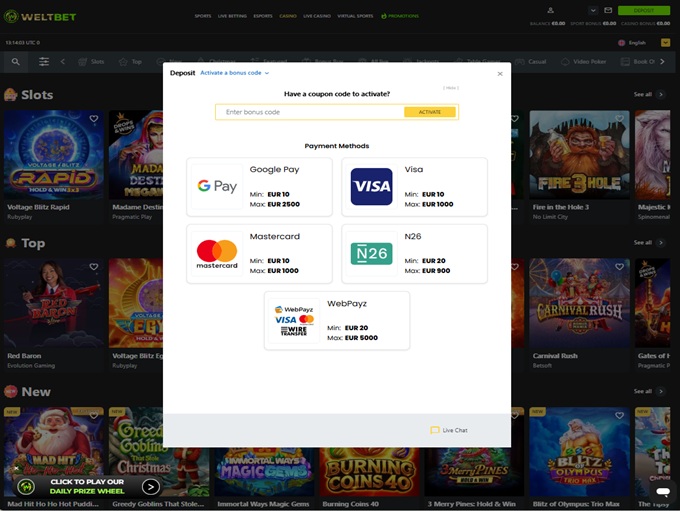Expand the Activate a bonus code dropdown
680x511 pixels.
(x=234, y=73)
